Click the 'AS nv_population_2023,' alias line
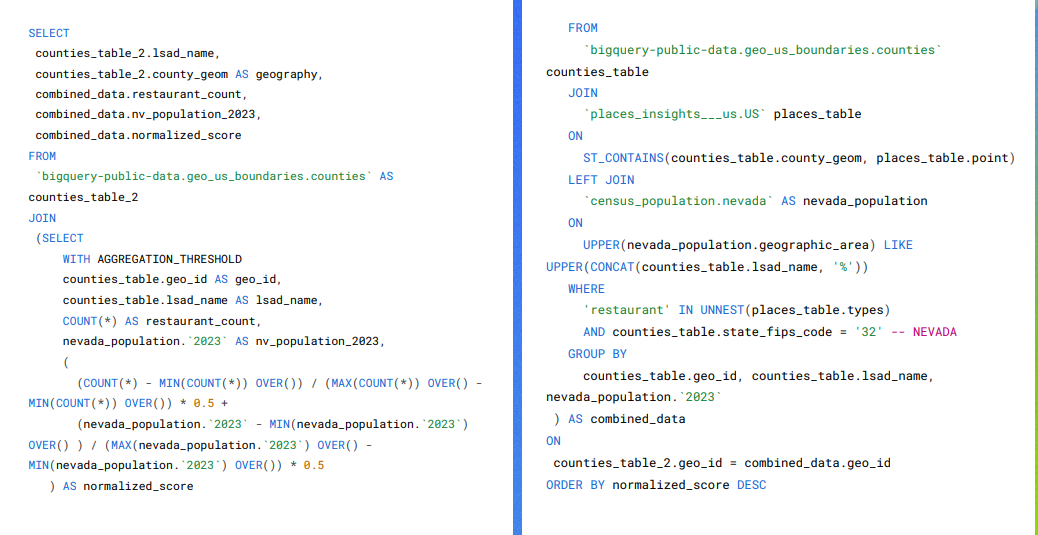 click(x=222, y=342)
